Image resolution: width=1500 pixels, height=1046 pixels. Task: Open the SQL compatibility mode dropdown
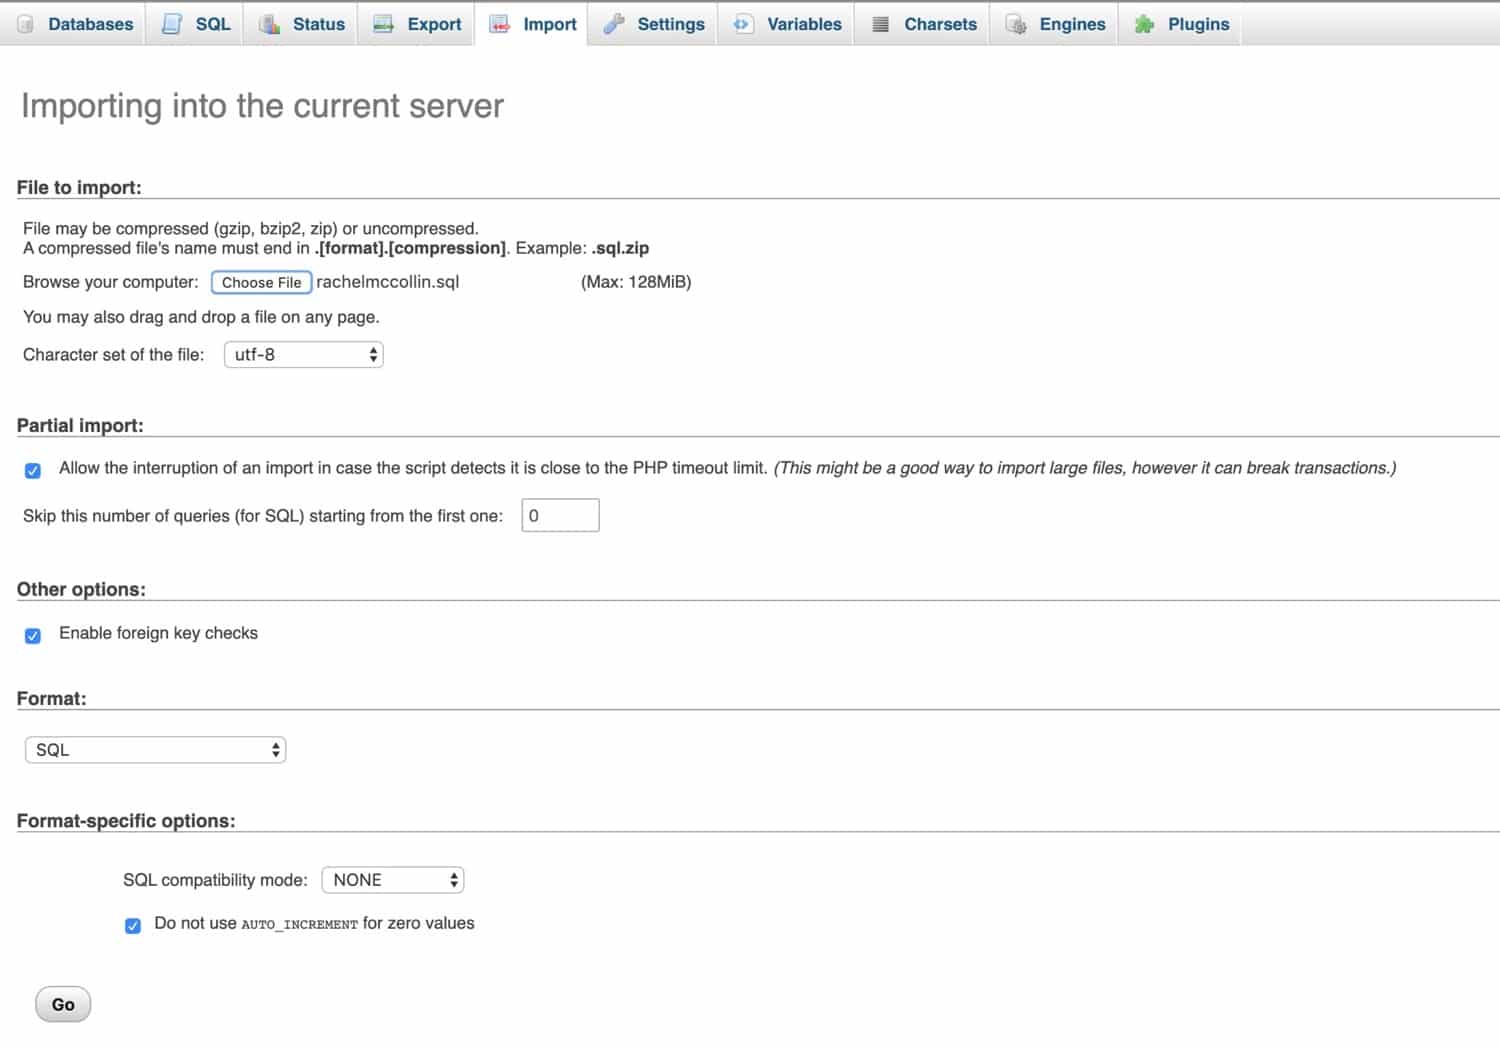point(392,879)
